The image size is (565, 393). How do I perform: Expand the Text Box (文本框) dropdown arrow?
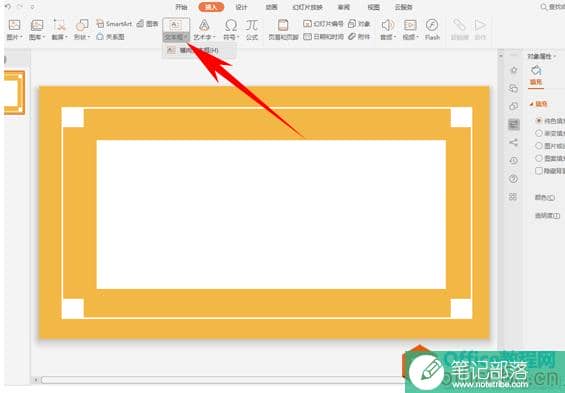tap(186, 37)
